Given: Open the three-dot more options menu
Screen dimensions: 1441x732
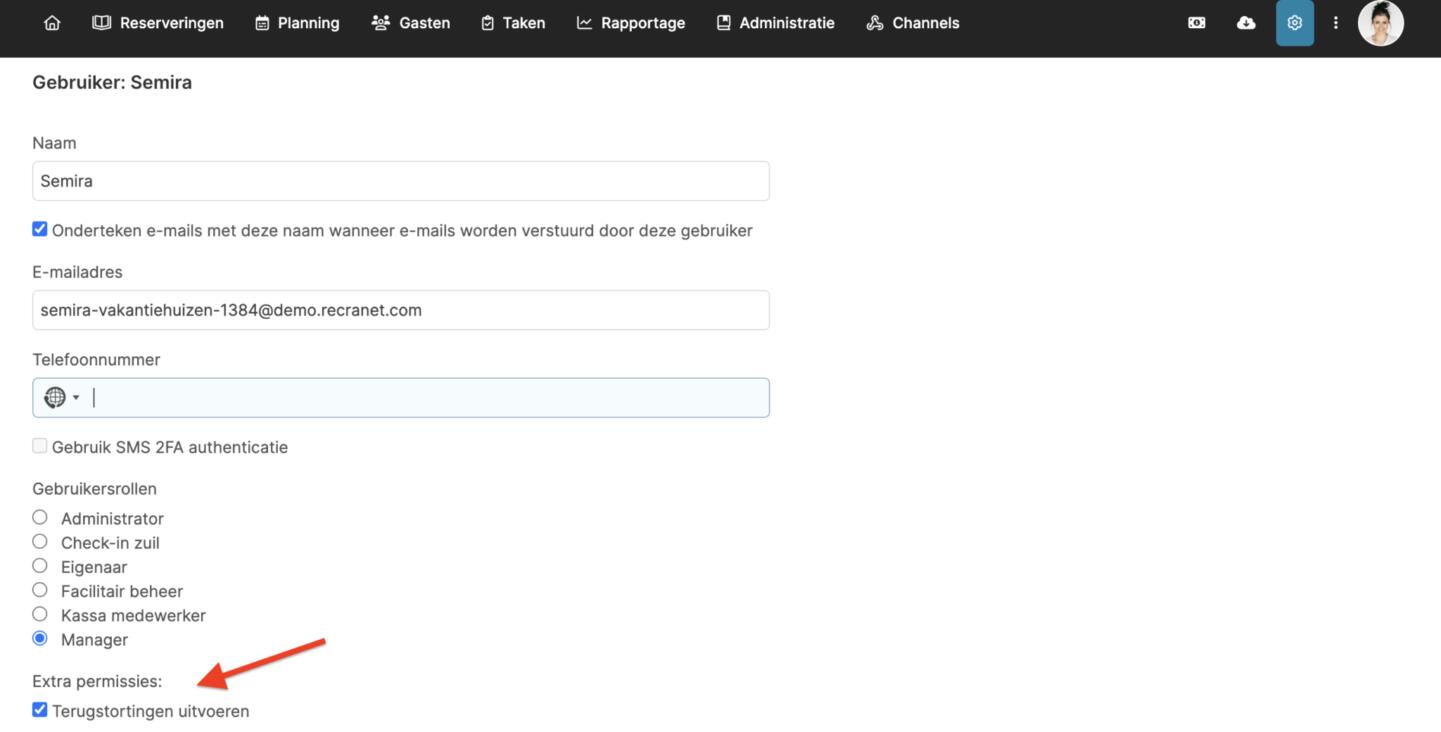Looking at the screenshot, I should point(1335,23).
